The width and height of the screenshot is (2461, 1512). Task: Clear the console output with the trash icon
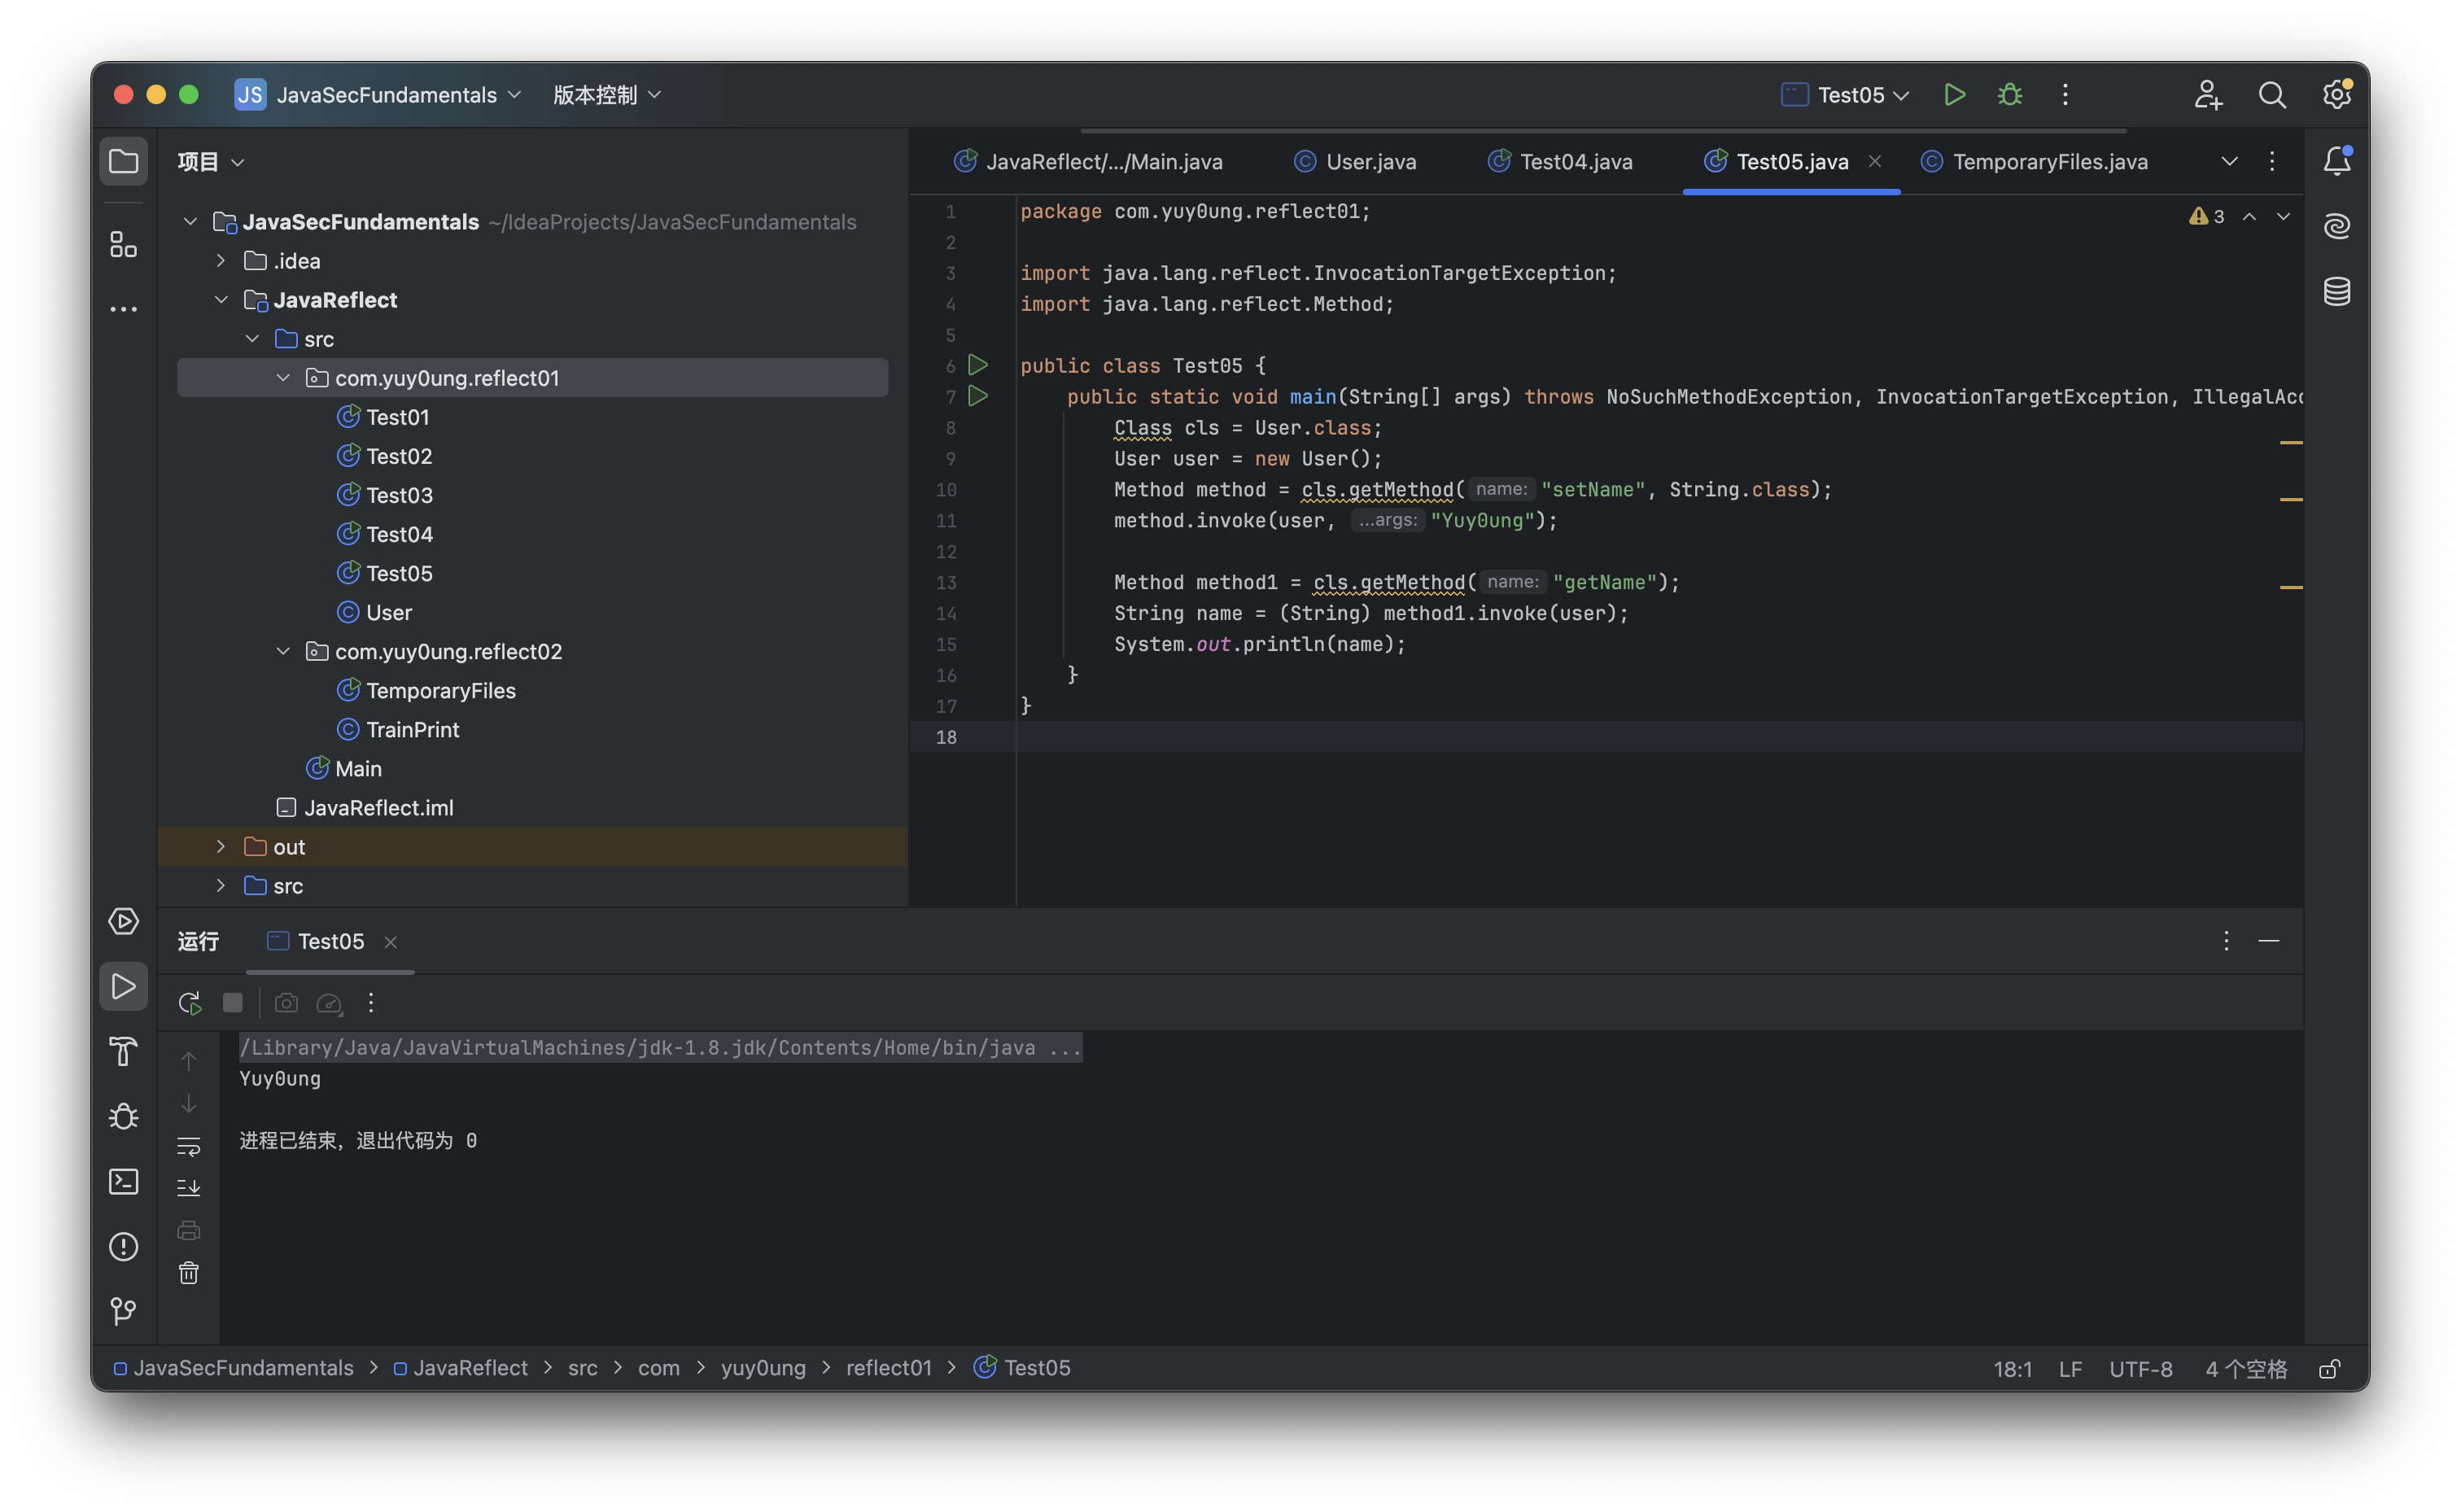[x=189, y=1273]
